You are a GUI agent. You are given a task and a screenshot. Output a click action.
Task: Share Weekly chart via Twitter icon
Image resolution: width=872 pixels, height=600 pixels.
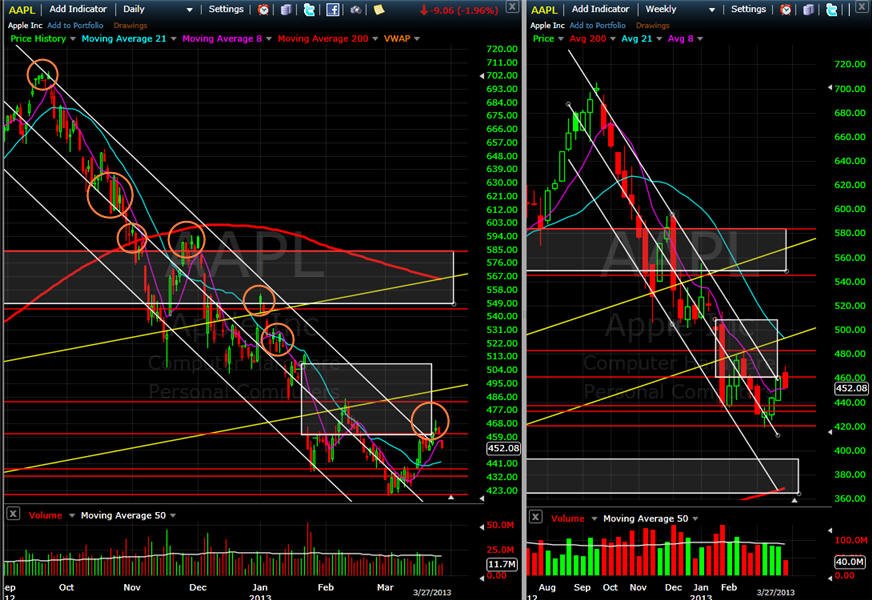coord(832,9)
